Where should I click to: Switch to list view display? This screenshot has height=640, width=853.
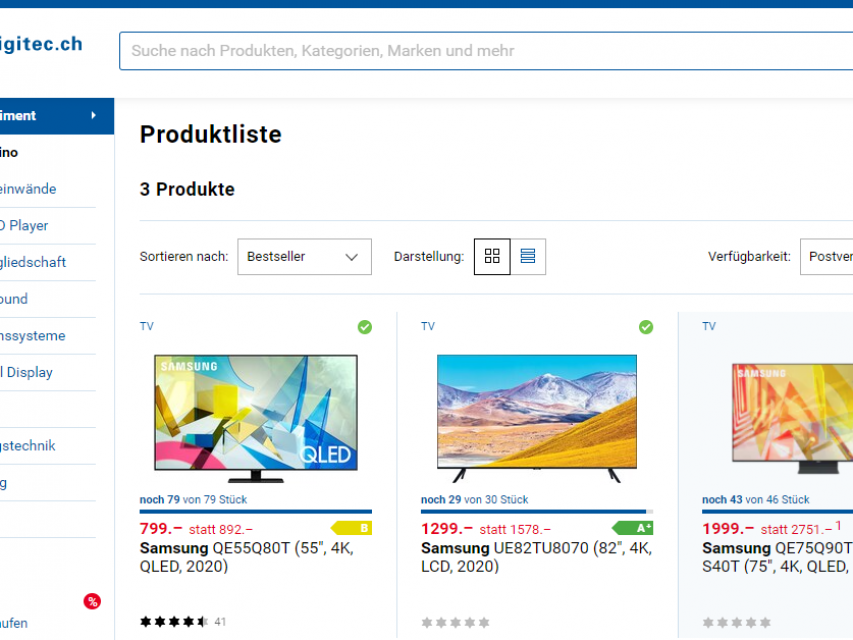pyautogui.click(x=528, y=257)
